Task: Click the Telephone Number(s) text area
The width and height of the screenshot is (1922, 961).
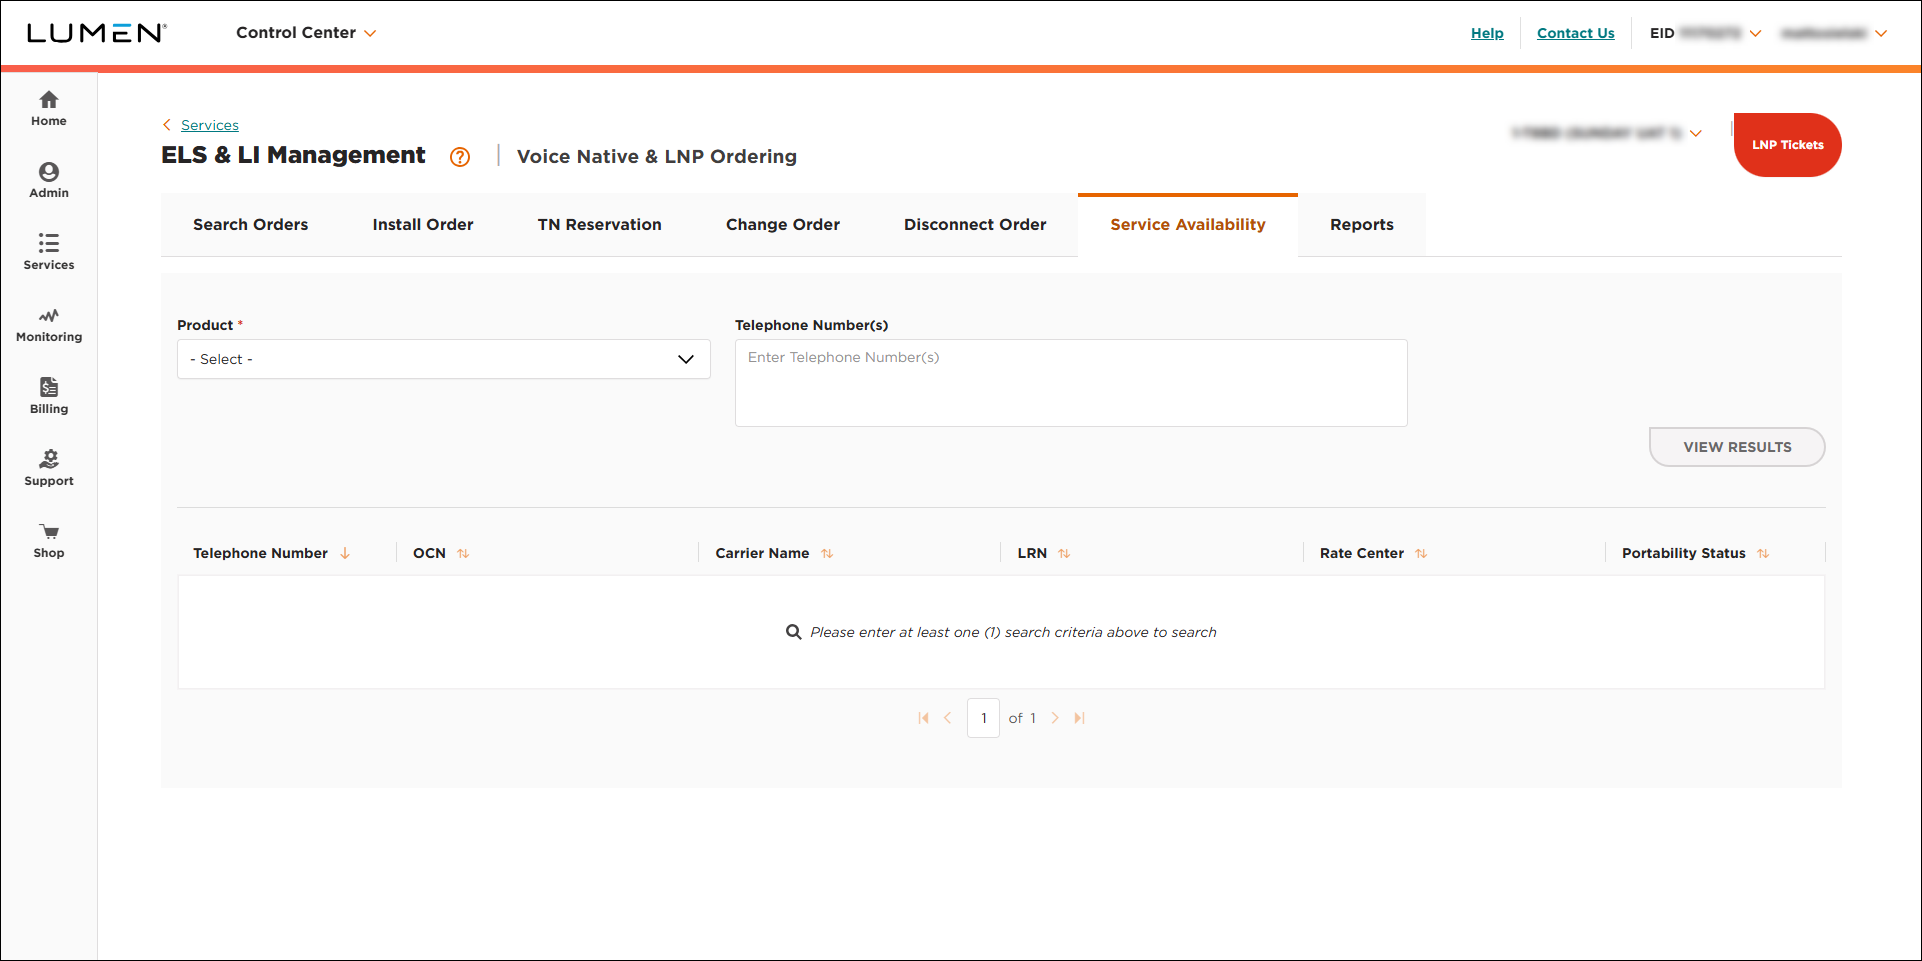Action: 1071,383
